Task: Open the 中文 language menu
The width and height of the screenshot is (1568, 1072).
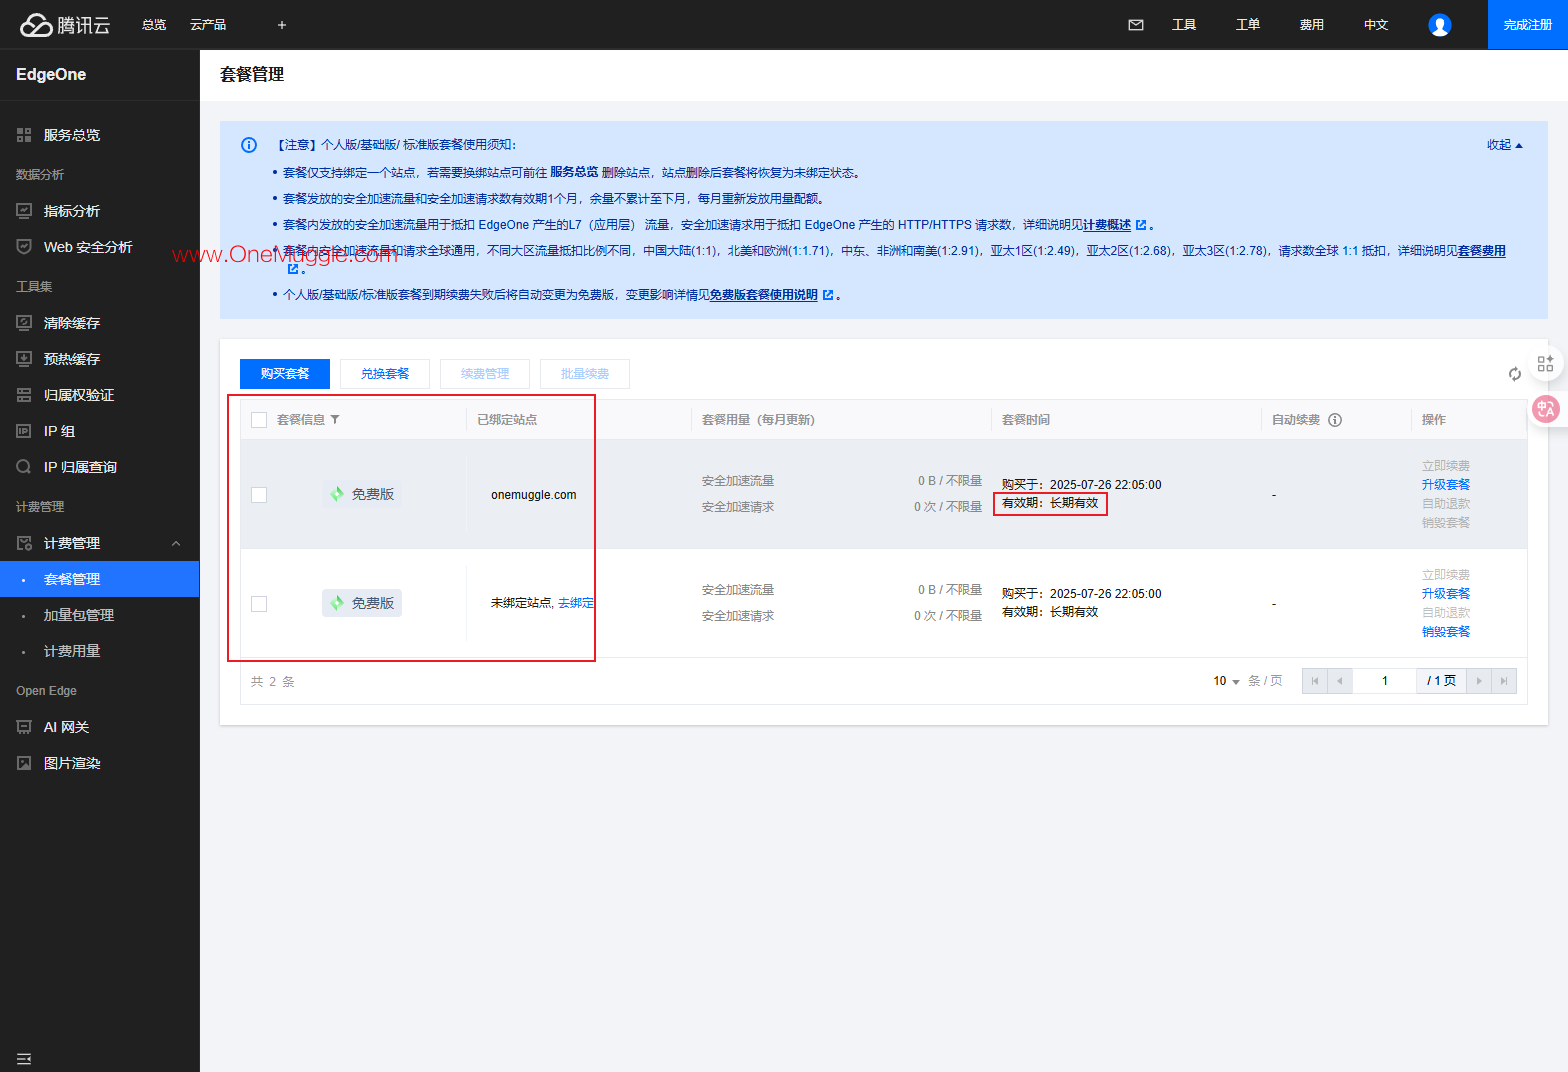Action: coord(1376,25)
